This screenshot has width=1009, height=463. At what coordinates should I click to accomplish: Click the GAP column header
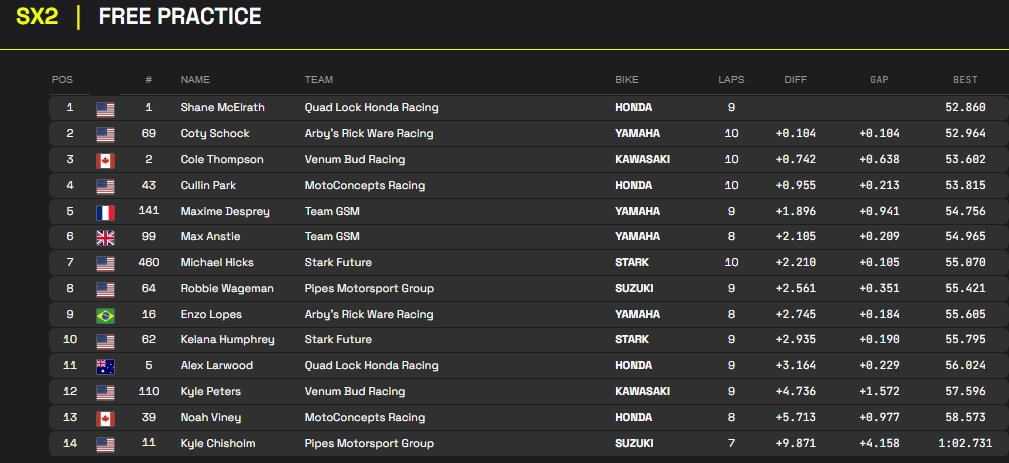click(x=878, y=80)
